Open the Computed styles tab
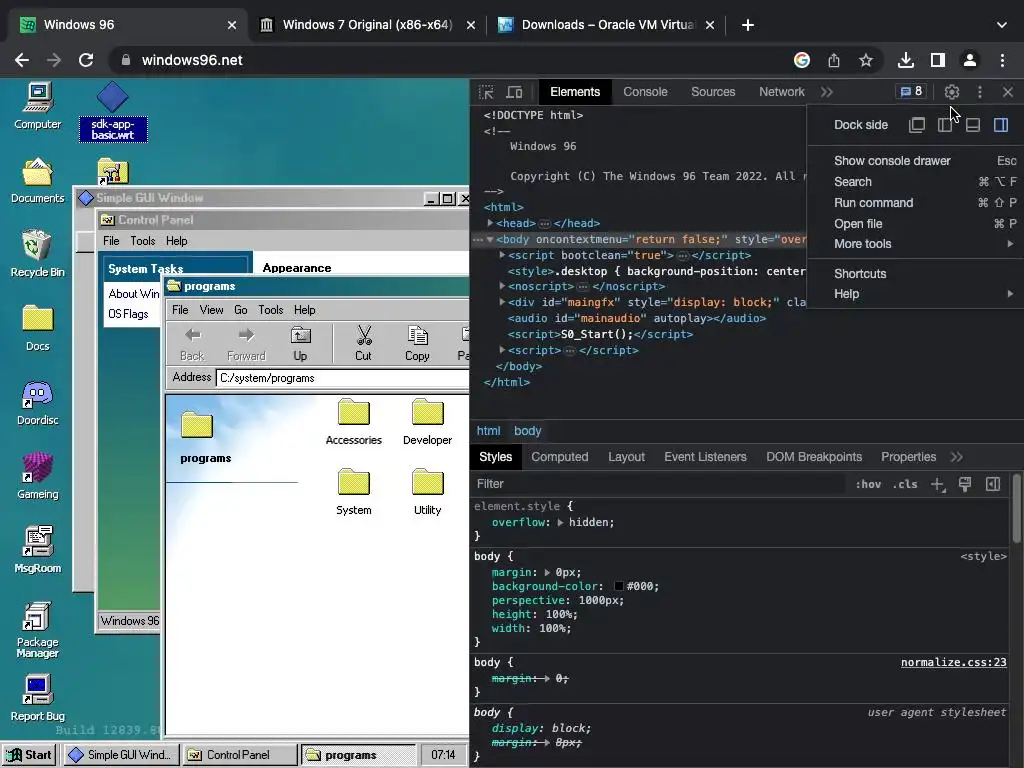This screenshot has width=1024, height=768. (x=560, y=457)
